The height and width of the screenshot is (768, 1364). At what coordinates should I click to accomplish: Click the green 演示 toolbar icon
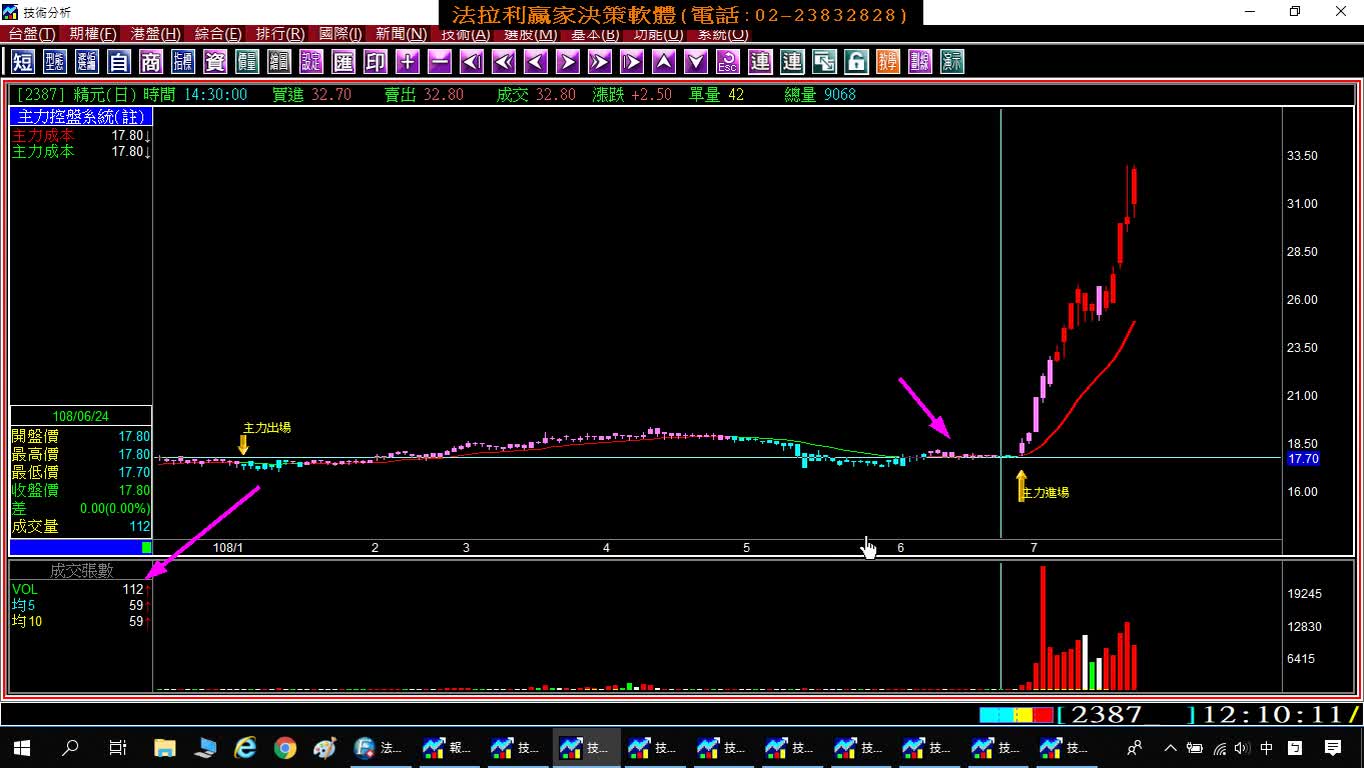[x=951, y=62]
